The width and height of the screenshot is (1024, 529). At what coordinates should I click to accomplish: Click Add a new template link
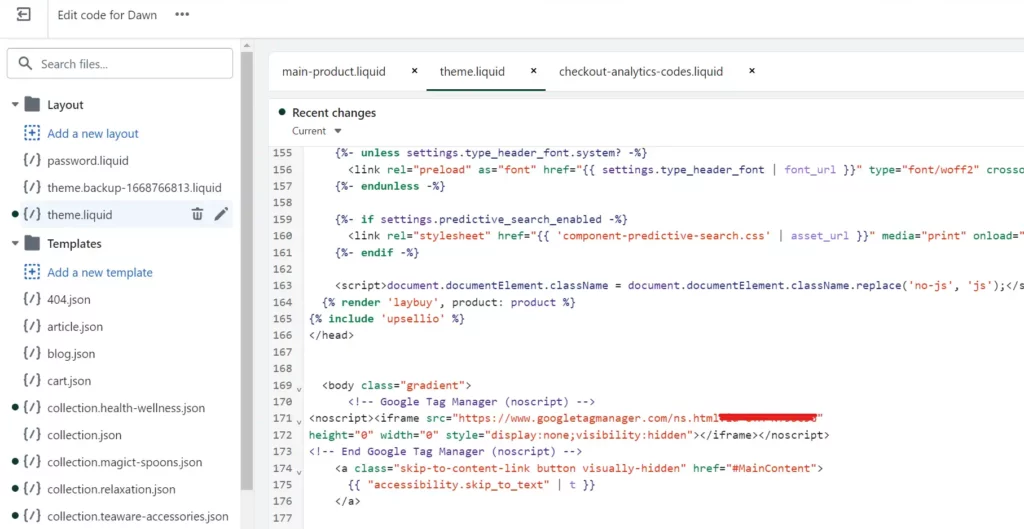coord(100,272)
